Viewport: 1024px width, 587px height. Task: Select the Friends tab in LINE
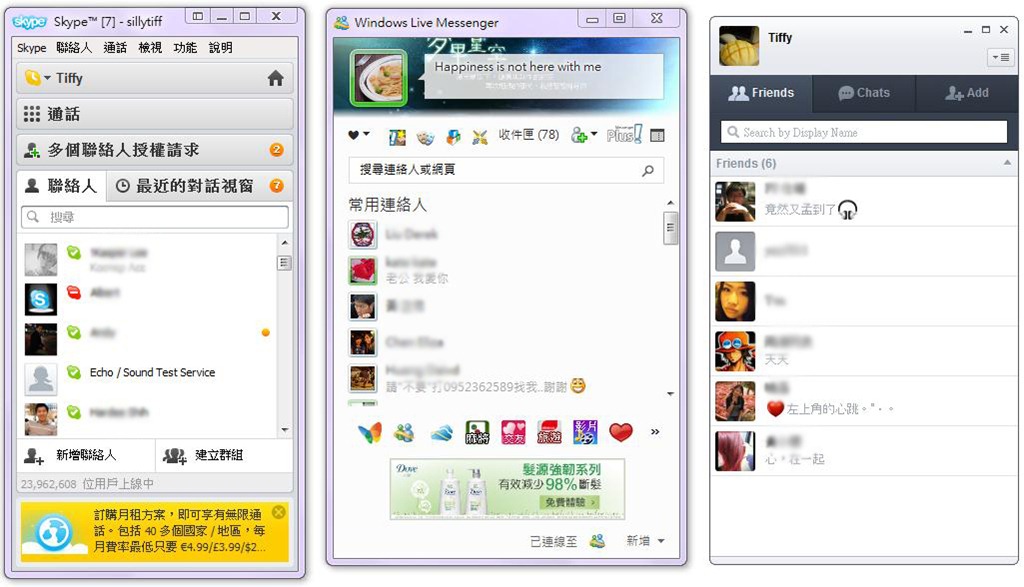pos(761,93)
